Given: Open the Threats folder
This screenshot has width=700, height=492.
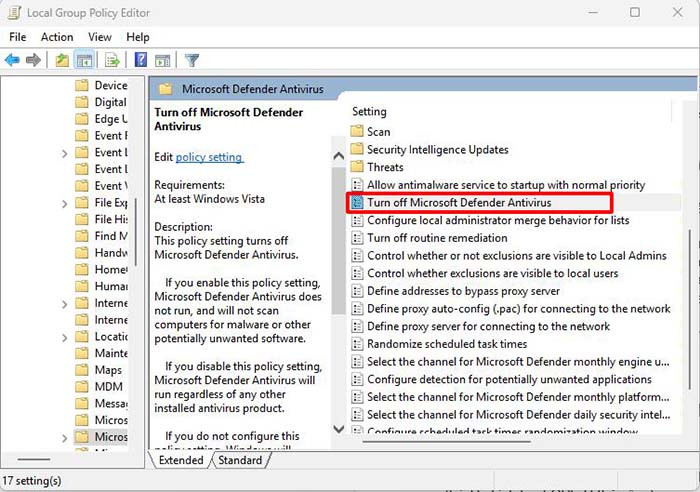Looking at the screenshot, I should pyautogui.click(x=377, y=167).
